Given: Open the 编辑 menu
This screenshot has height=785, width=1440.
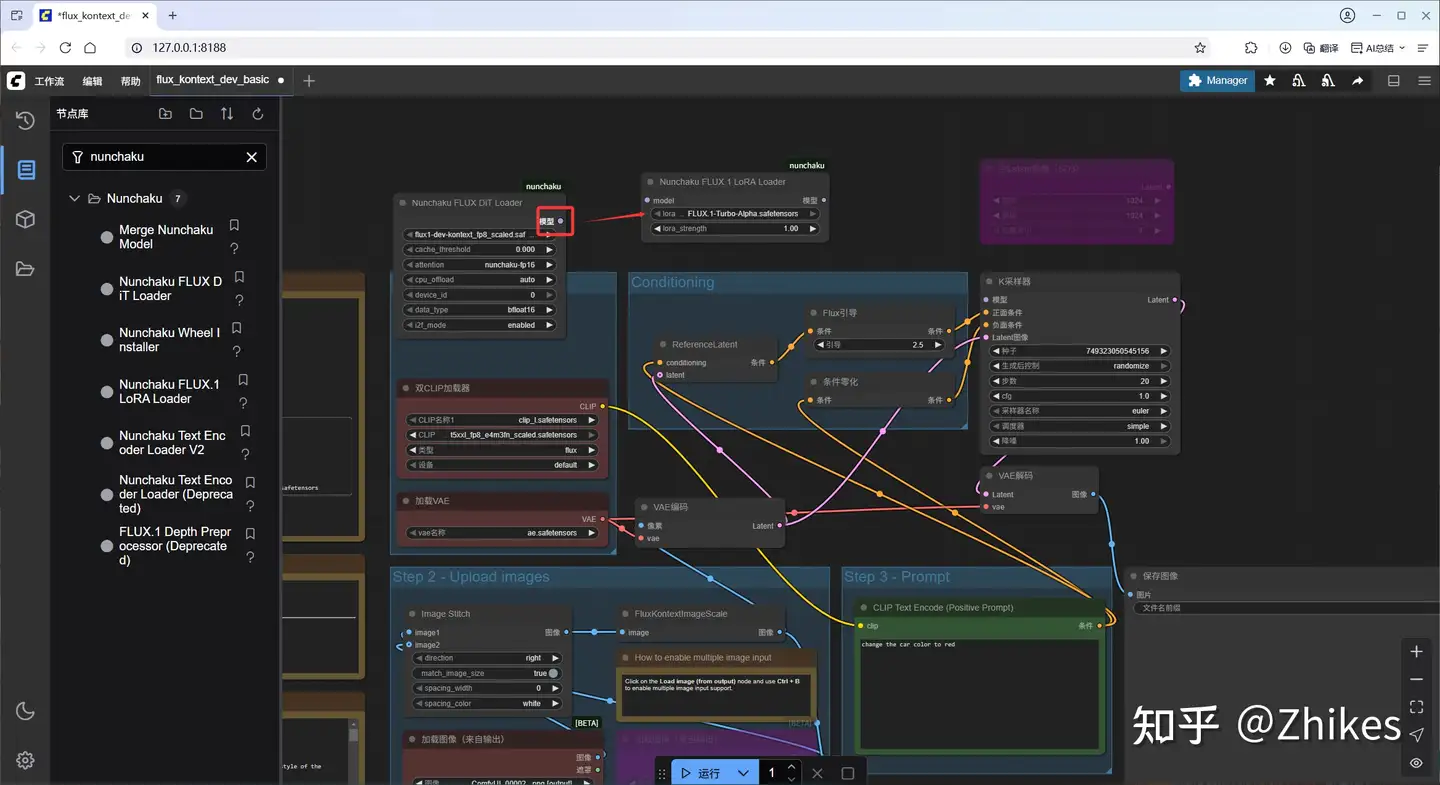Looking at the screenshot, I should click(92, 81).
